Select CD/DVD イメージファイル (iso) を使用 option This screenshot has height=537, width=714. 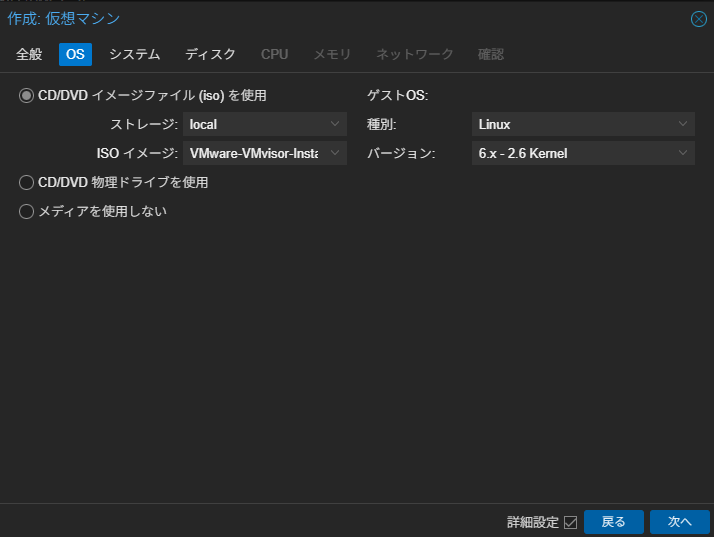pyautogui.click(x=27, y=96)
